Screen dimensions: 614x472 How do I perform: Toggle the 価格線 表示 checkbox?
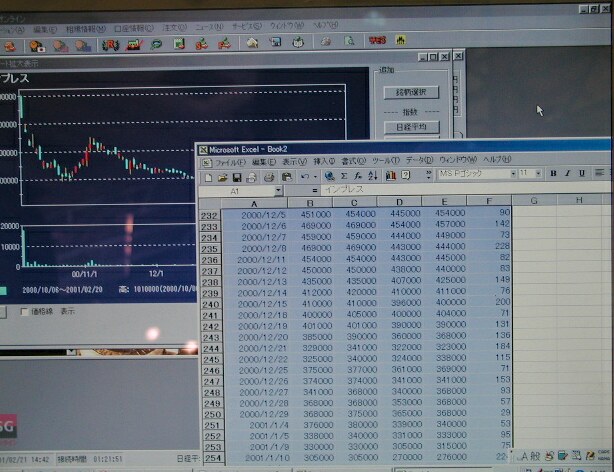[26, 312]
